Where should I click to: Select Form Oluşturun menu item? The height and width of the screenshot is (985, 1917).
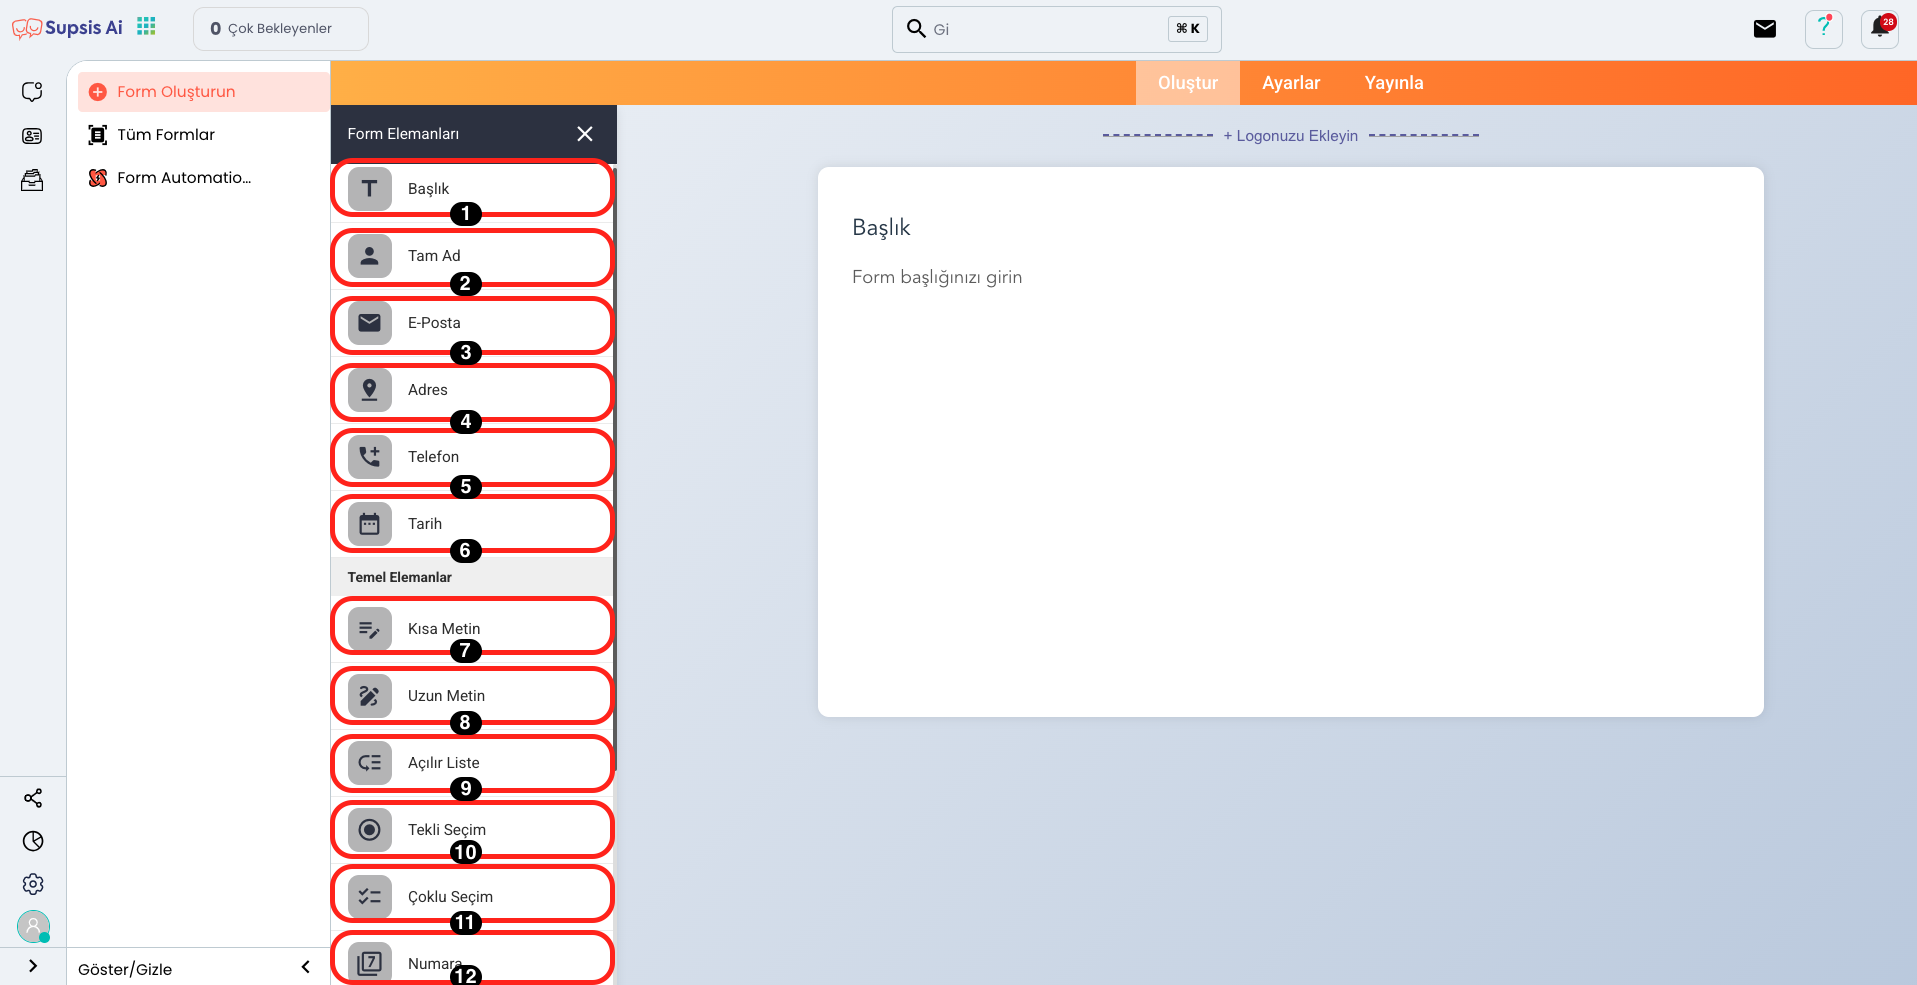tap(203, 92)
